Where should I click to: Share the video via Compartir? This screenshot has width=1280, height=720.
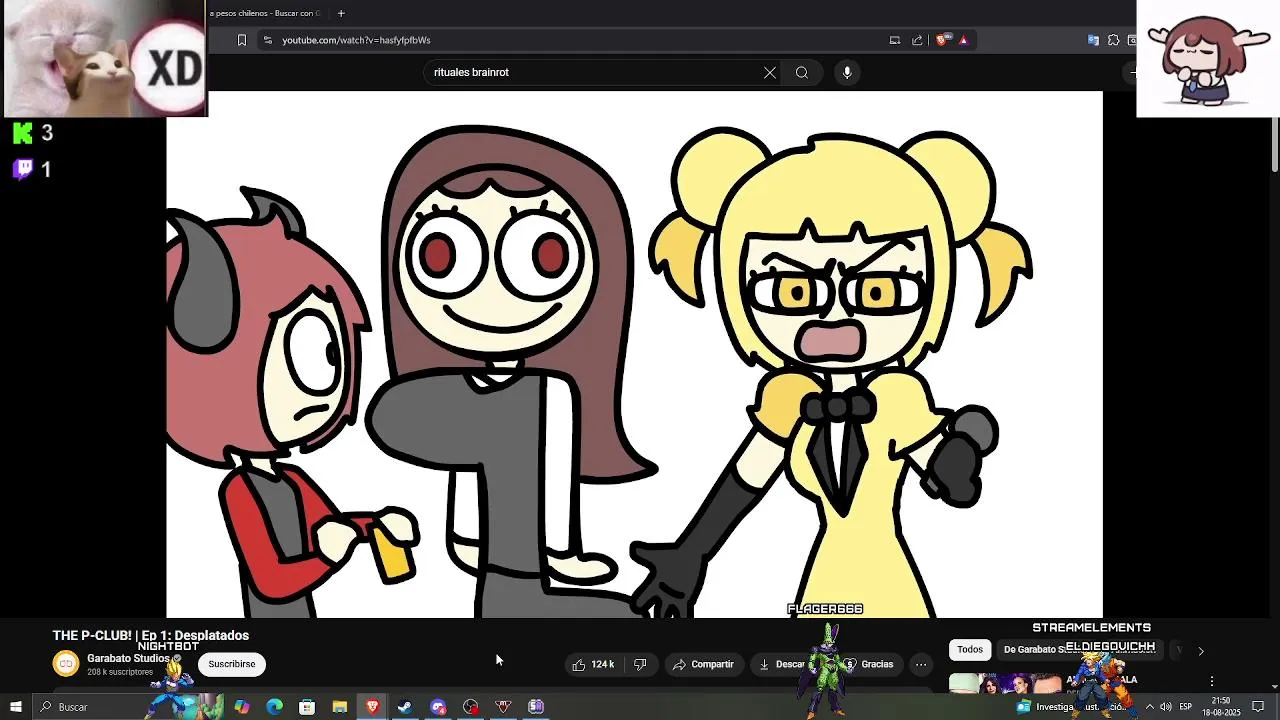tap(703, 664)
